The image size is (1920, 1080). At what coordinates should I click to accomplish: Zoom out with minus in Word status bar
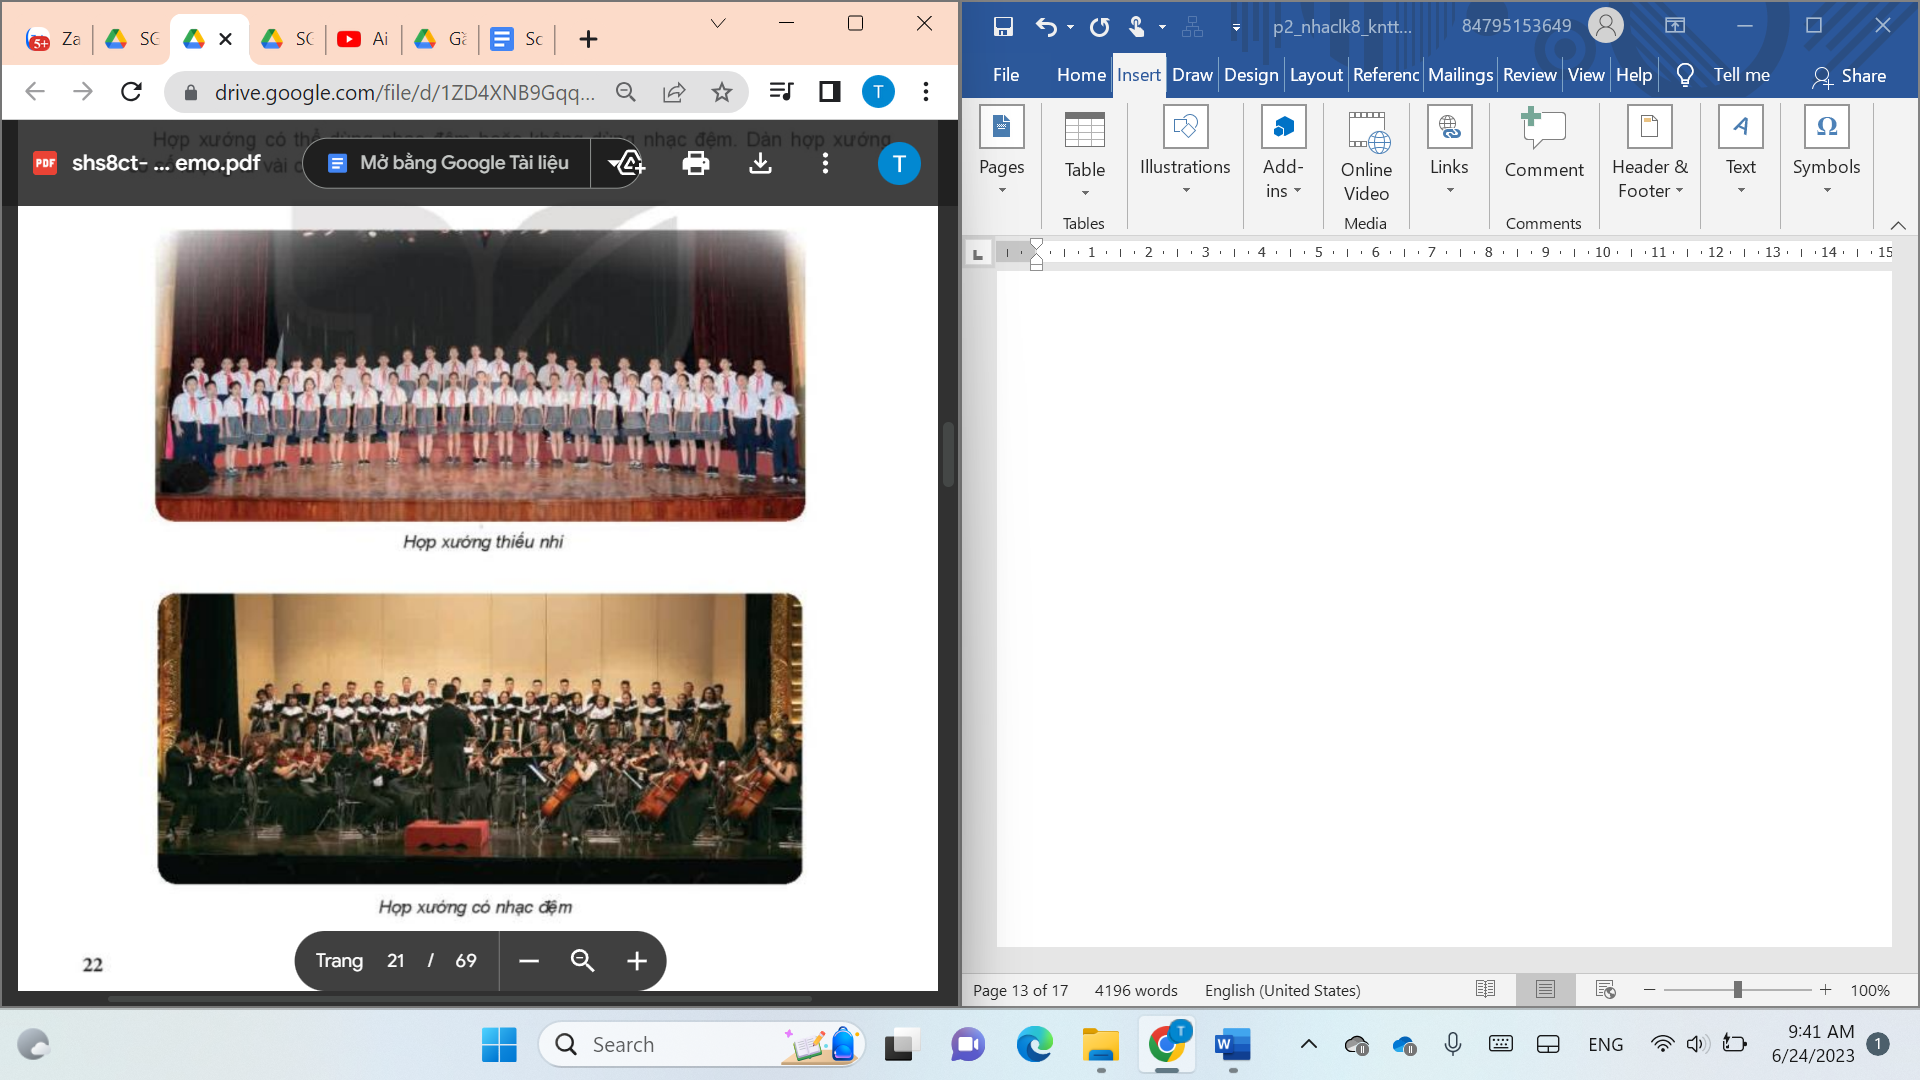click(x=1650, y=989)
